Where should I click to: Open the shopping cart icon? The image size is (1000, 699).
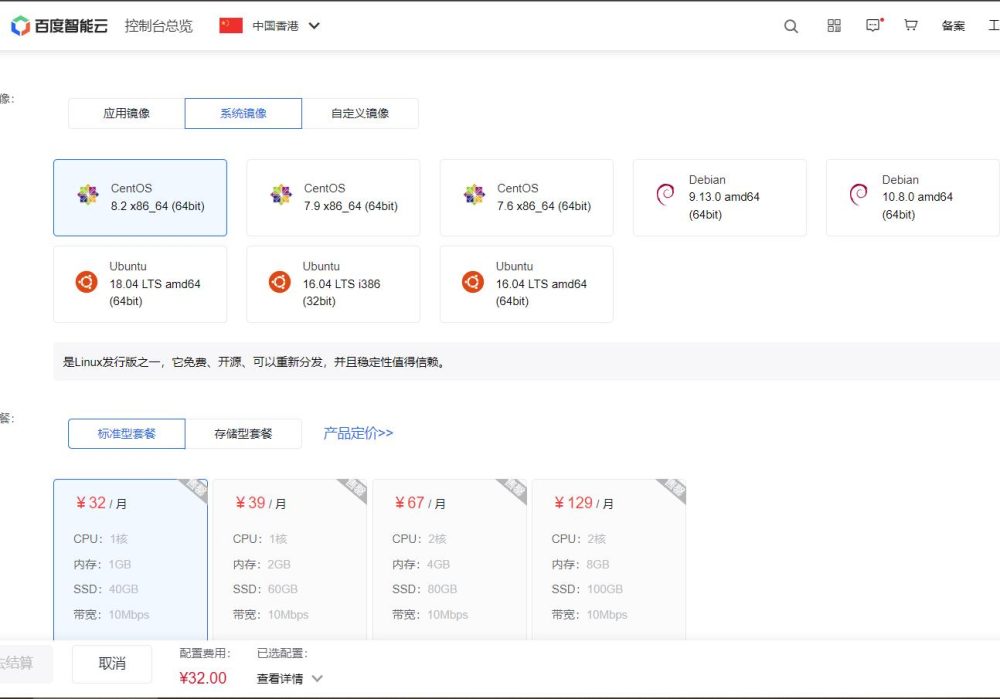(x=911, y=25)
